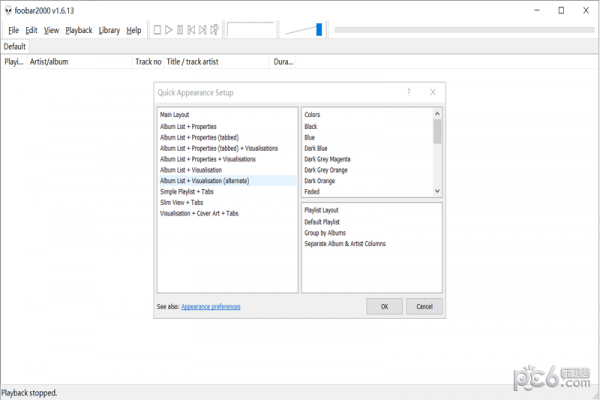
Task: Click the Colors list scrollbar thumb
Action: [437, 131]
